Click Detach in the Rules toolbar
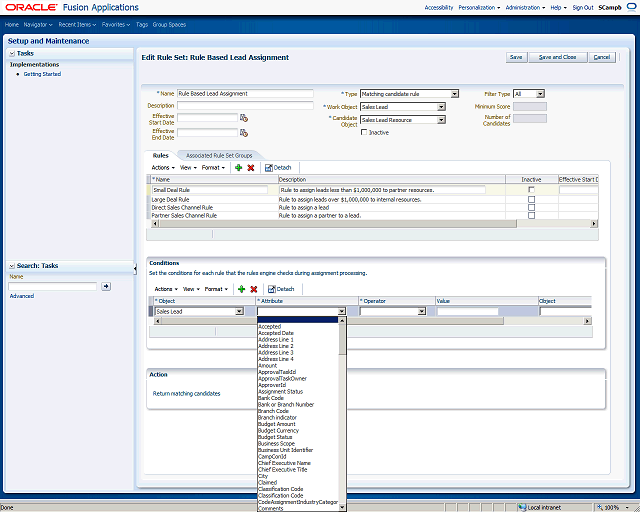Image resolution: width=640 pixels, height=512 pixels. tap(278, 167)
